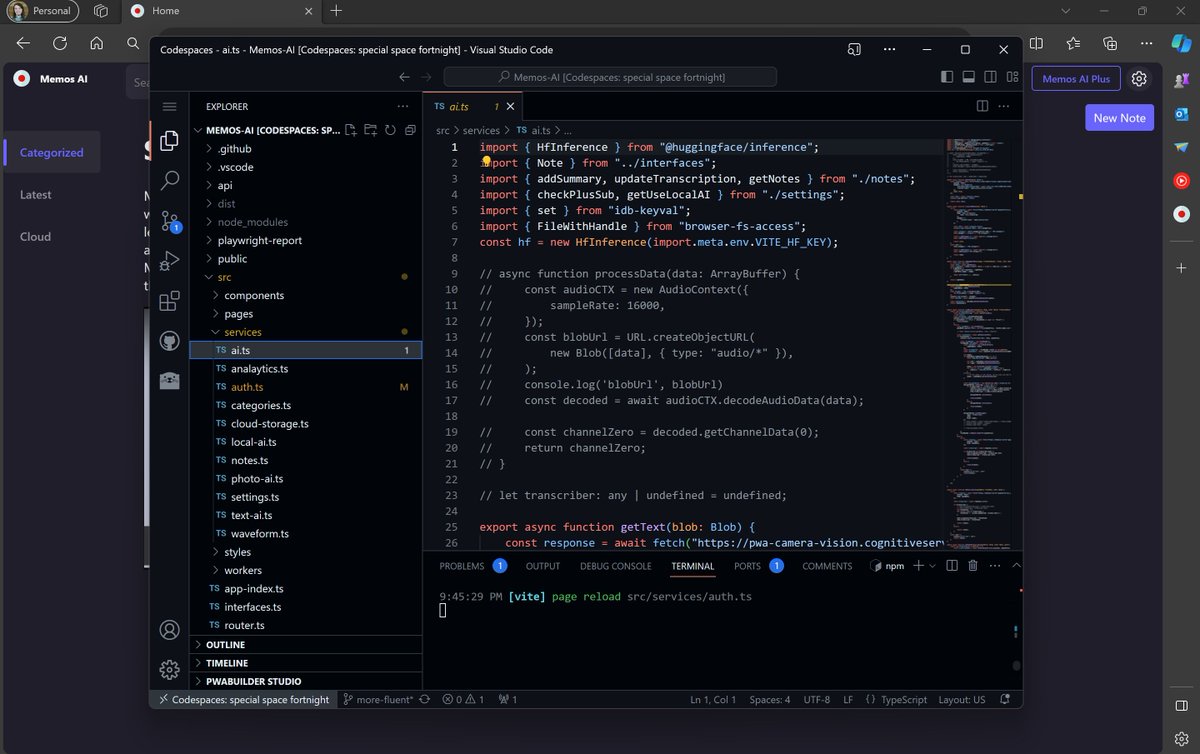Open Outlook in the Edge sidebar
1200x754 pixels.
click(1181, 114)
